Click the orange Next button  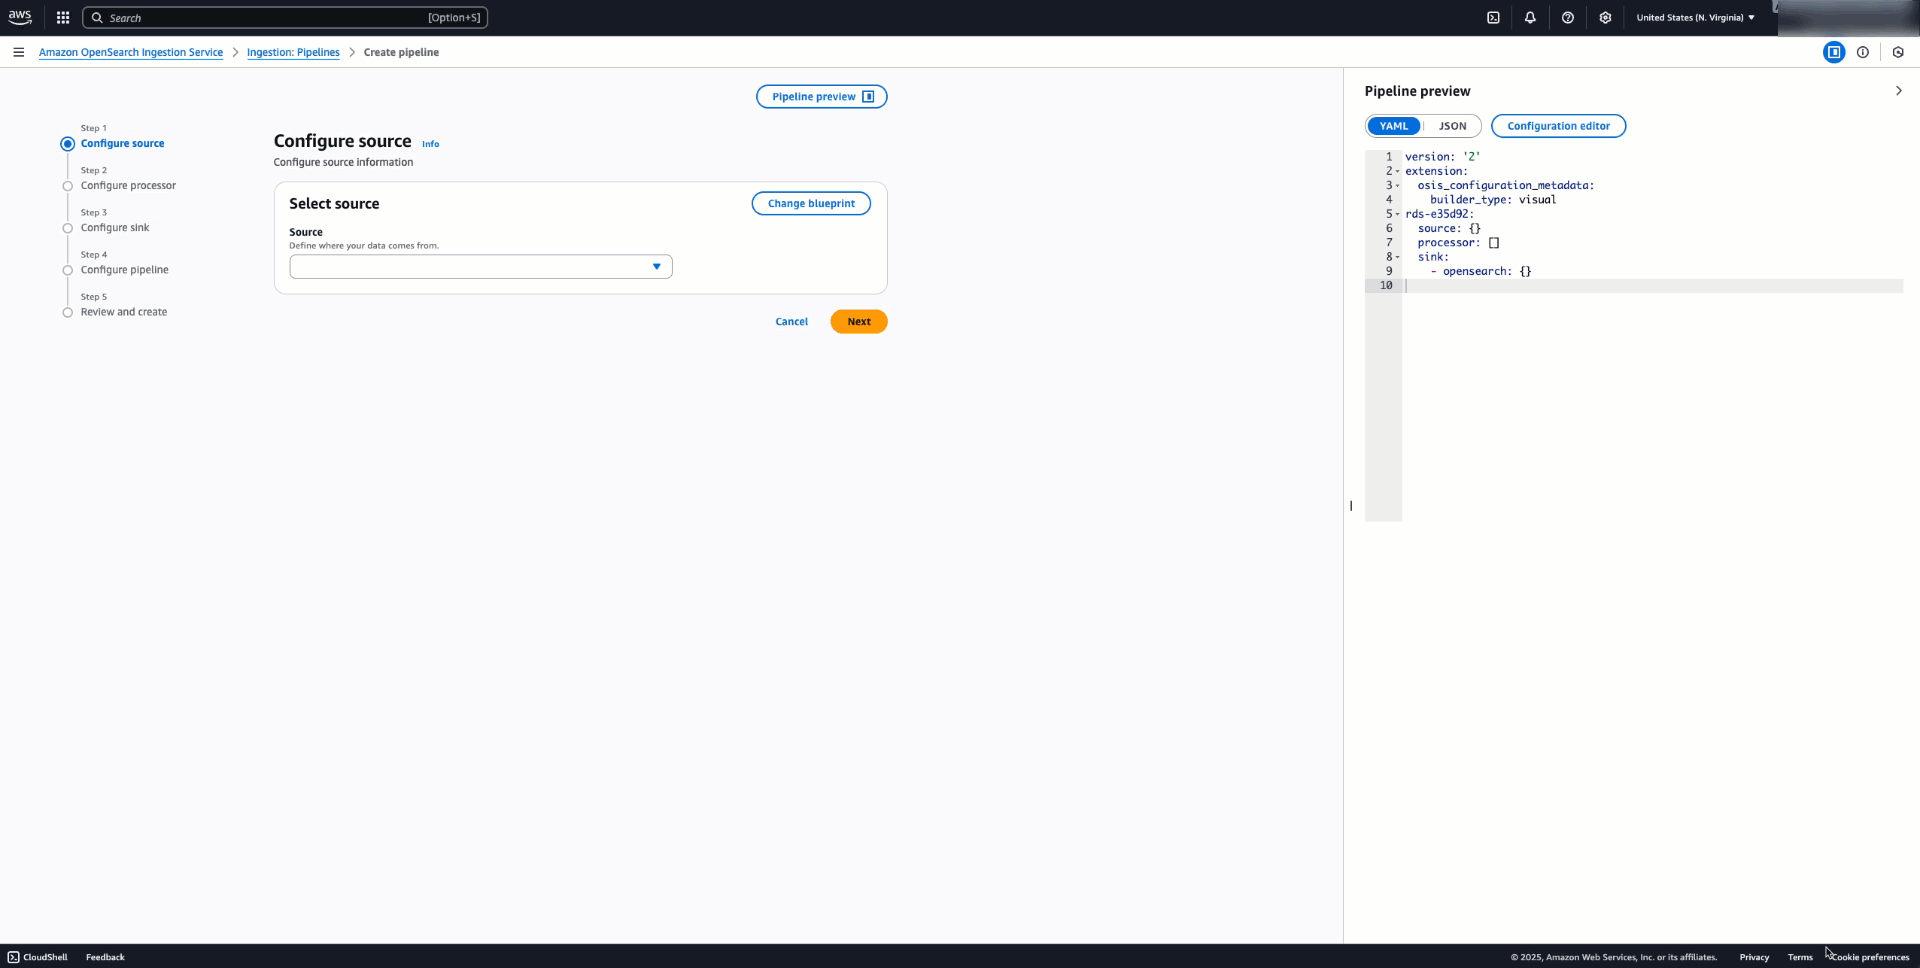coord(859,322)
